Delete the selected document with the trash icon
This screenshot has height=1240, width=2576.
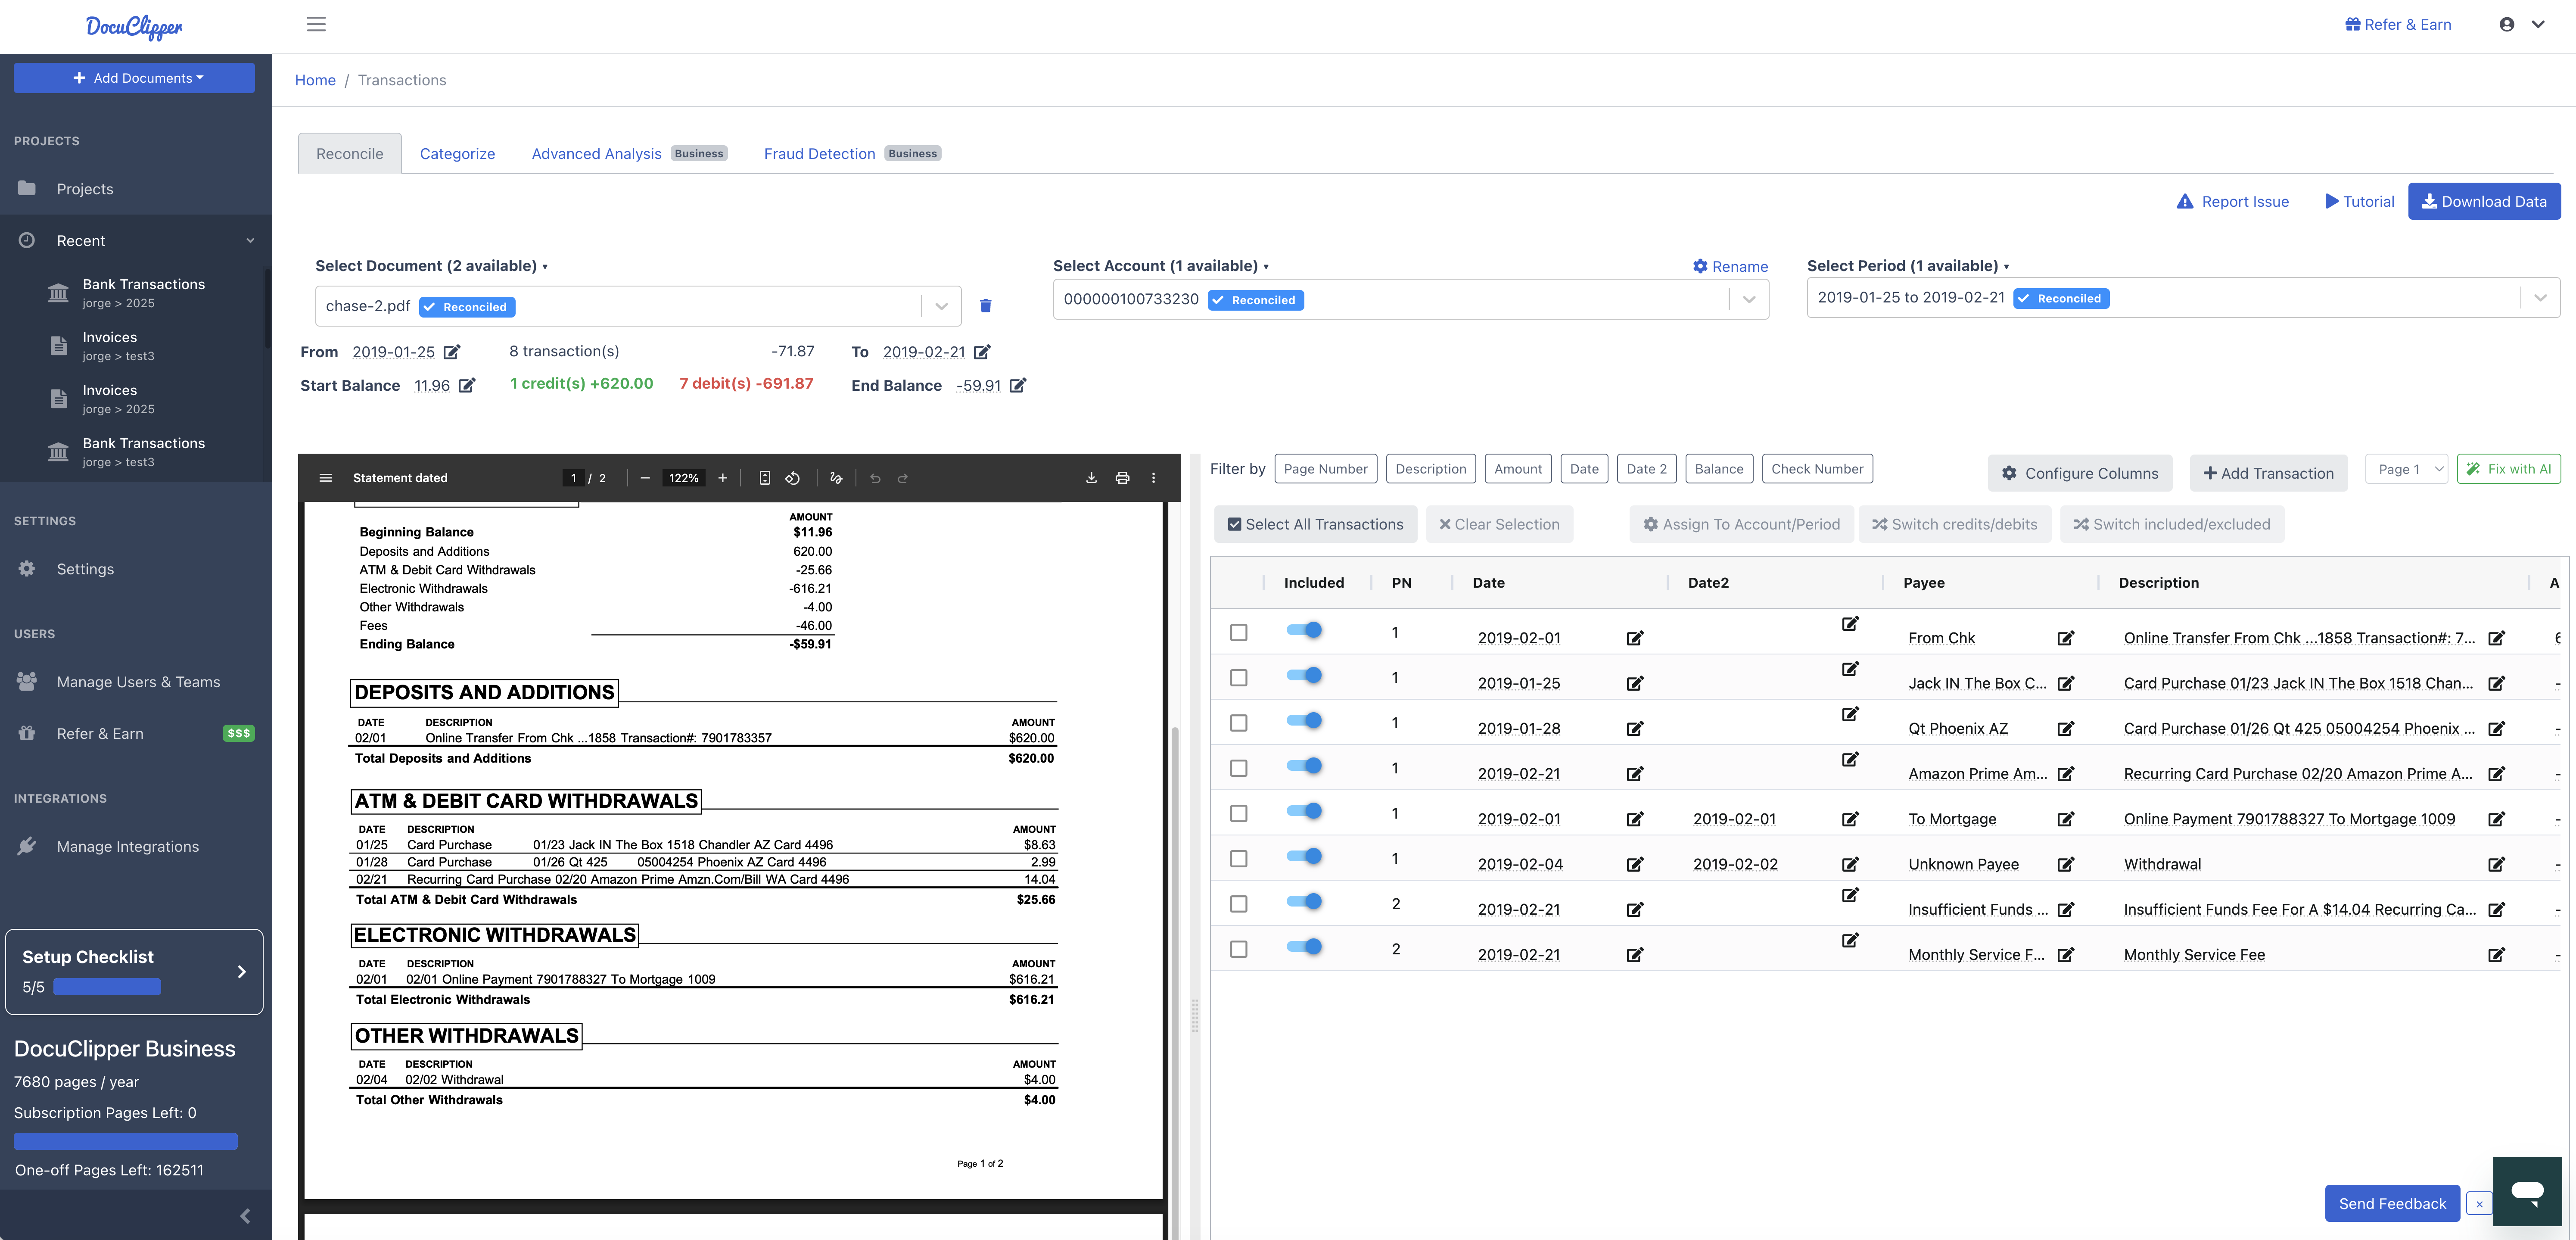[985, 306]
